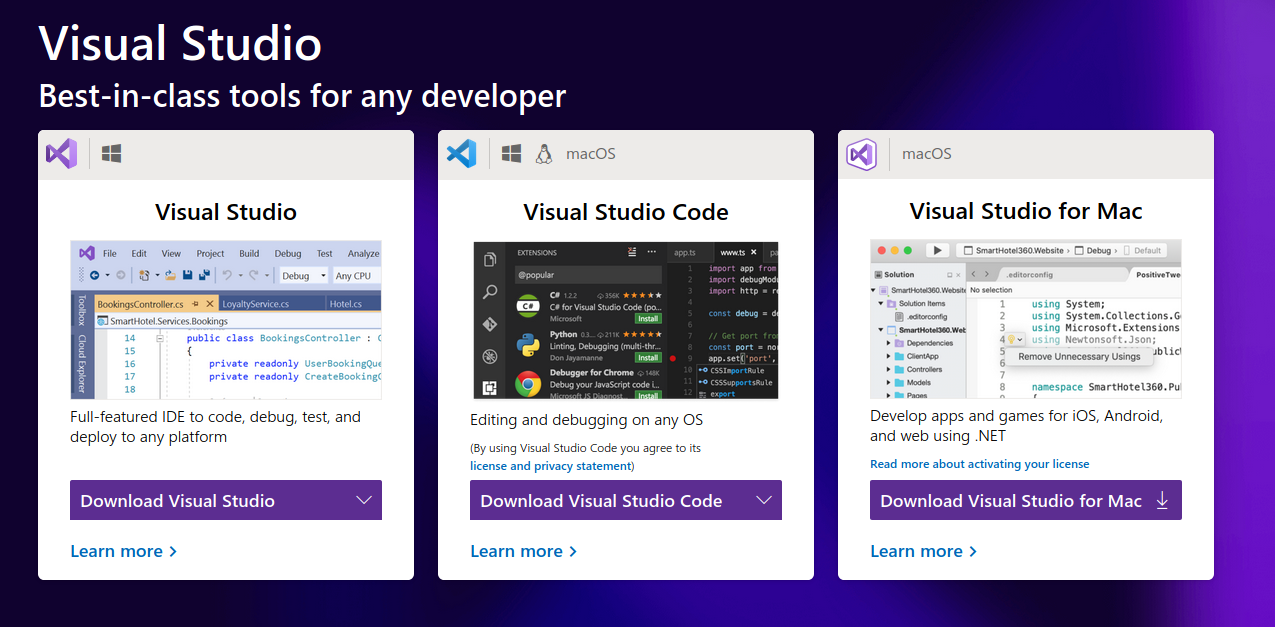The image size is (1275, 627).
Task: Click the Visual Studio Code blue logo icon
Action: coord(461,152)
